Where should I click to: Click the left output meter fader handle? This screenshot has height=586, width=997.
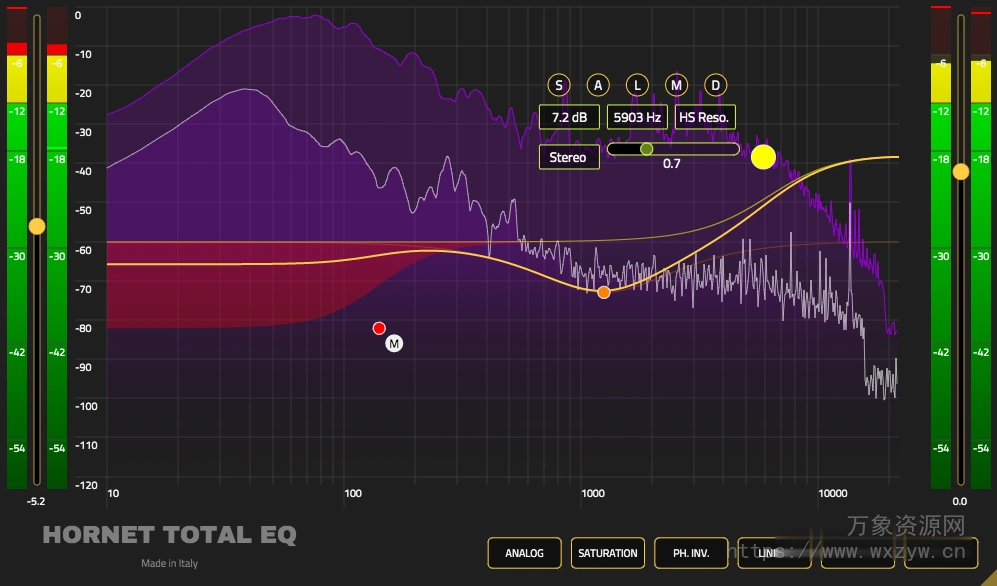point(37,226)
